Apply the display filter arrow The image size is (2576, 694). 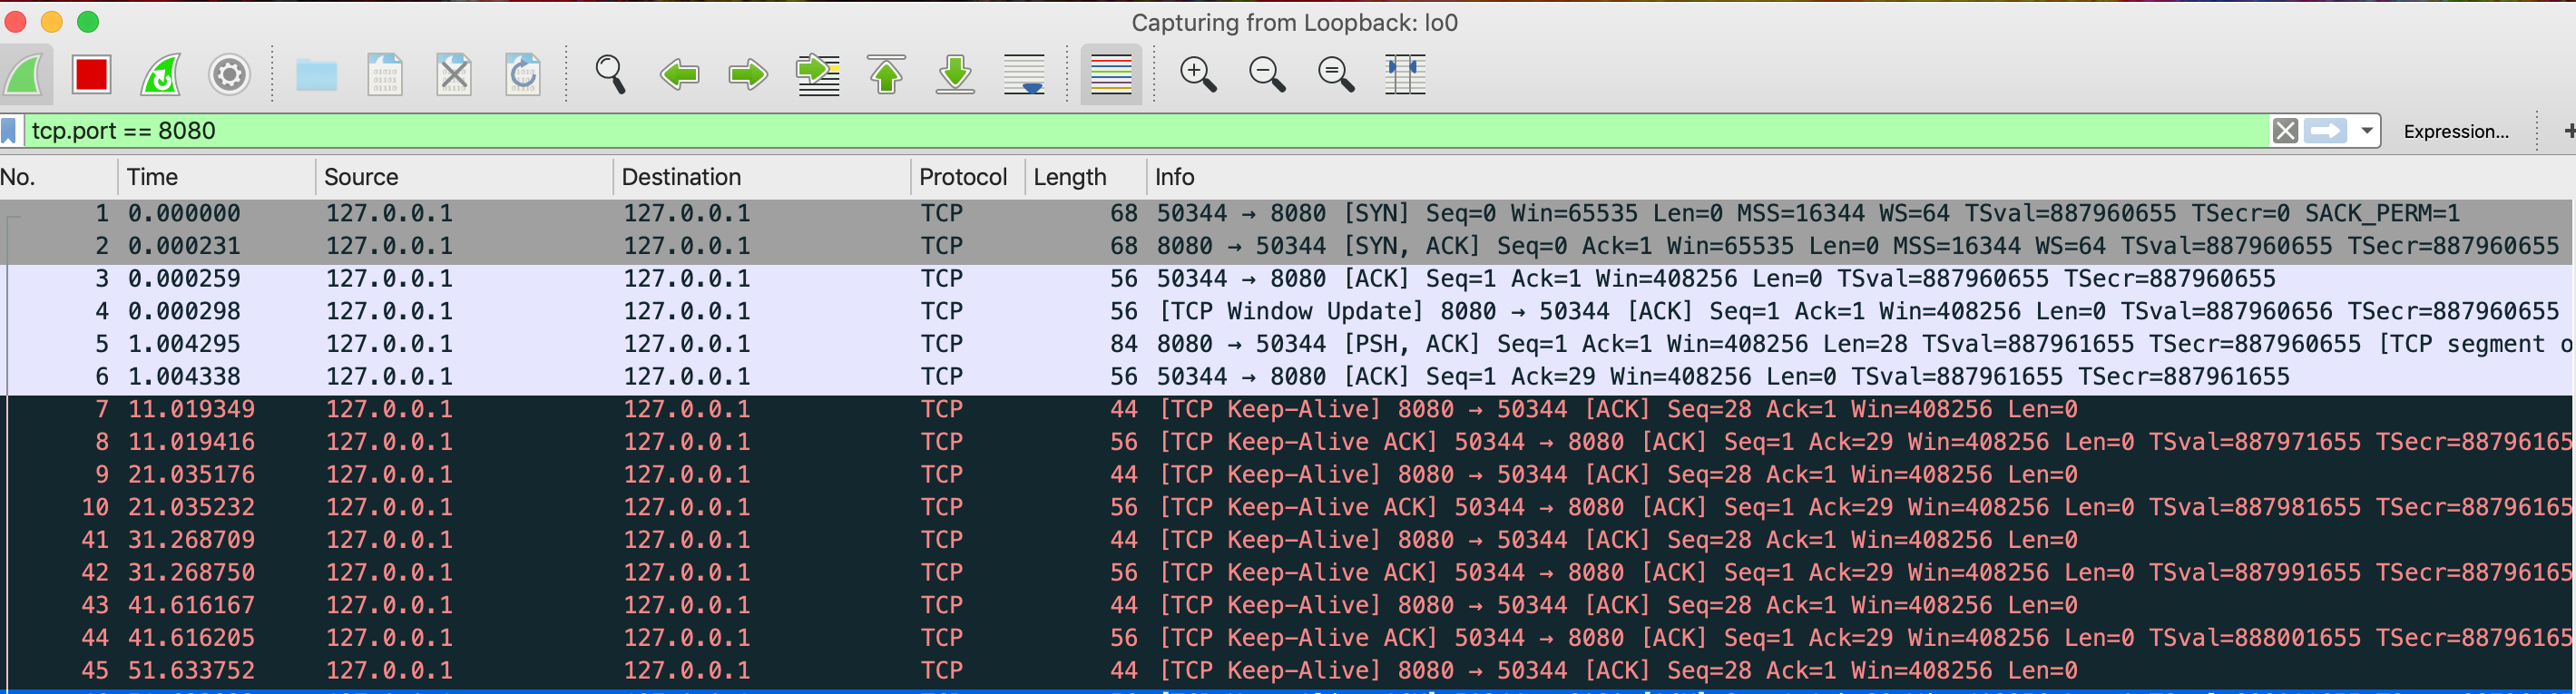coord(2326,131)
